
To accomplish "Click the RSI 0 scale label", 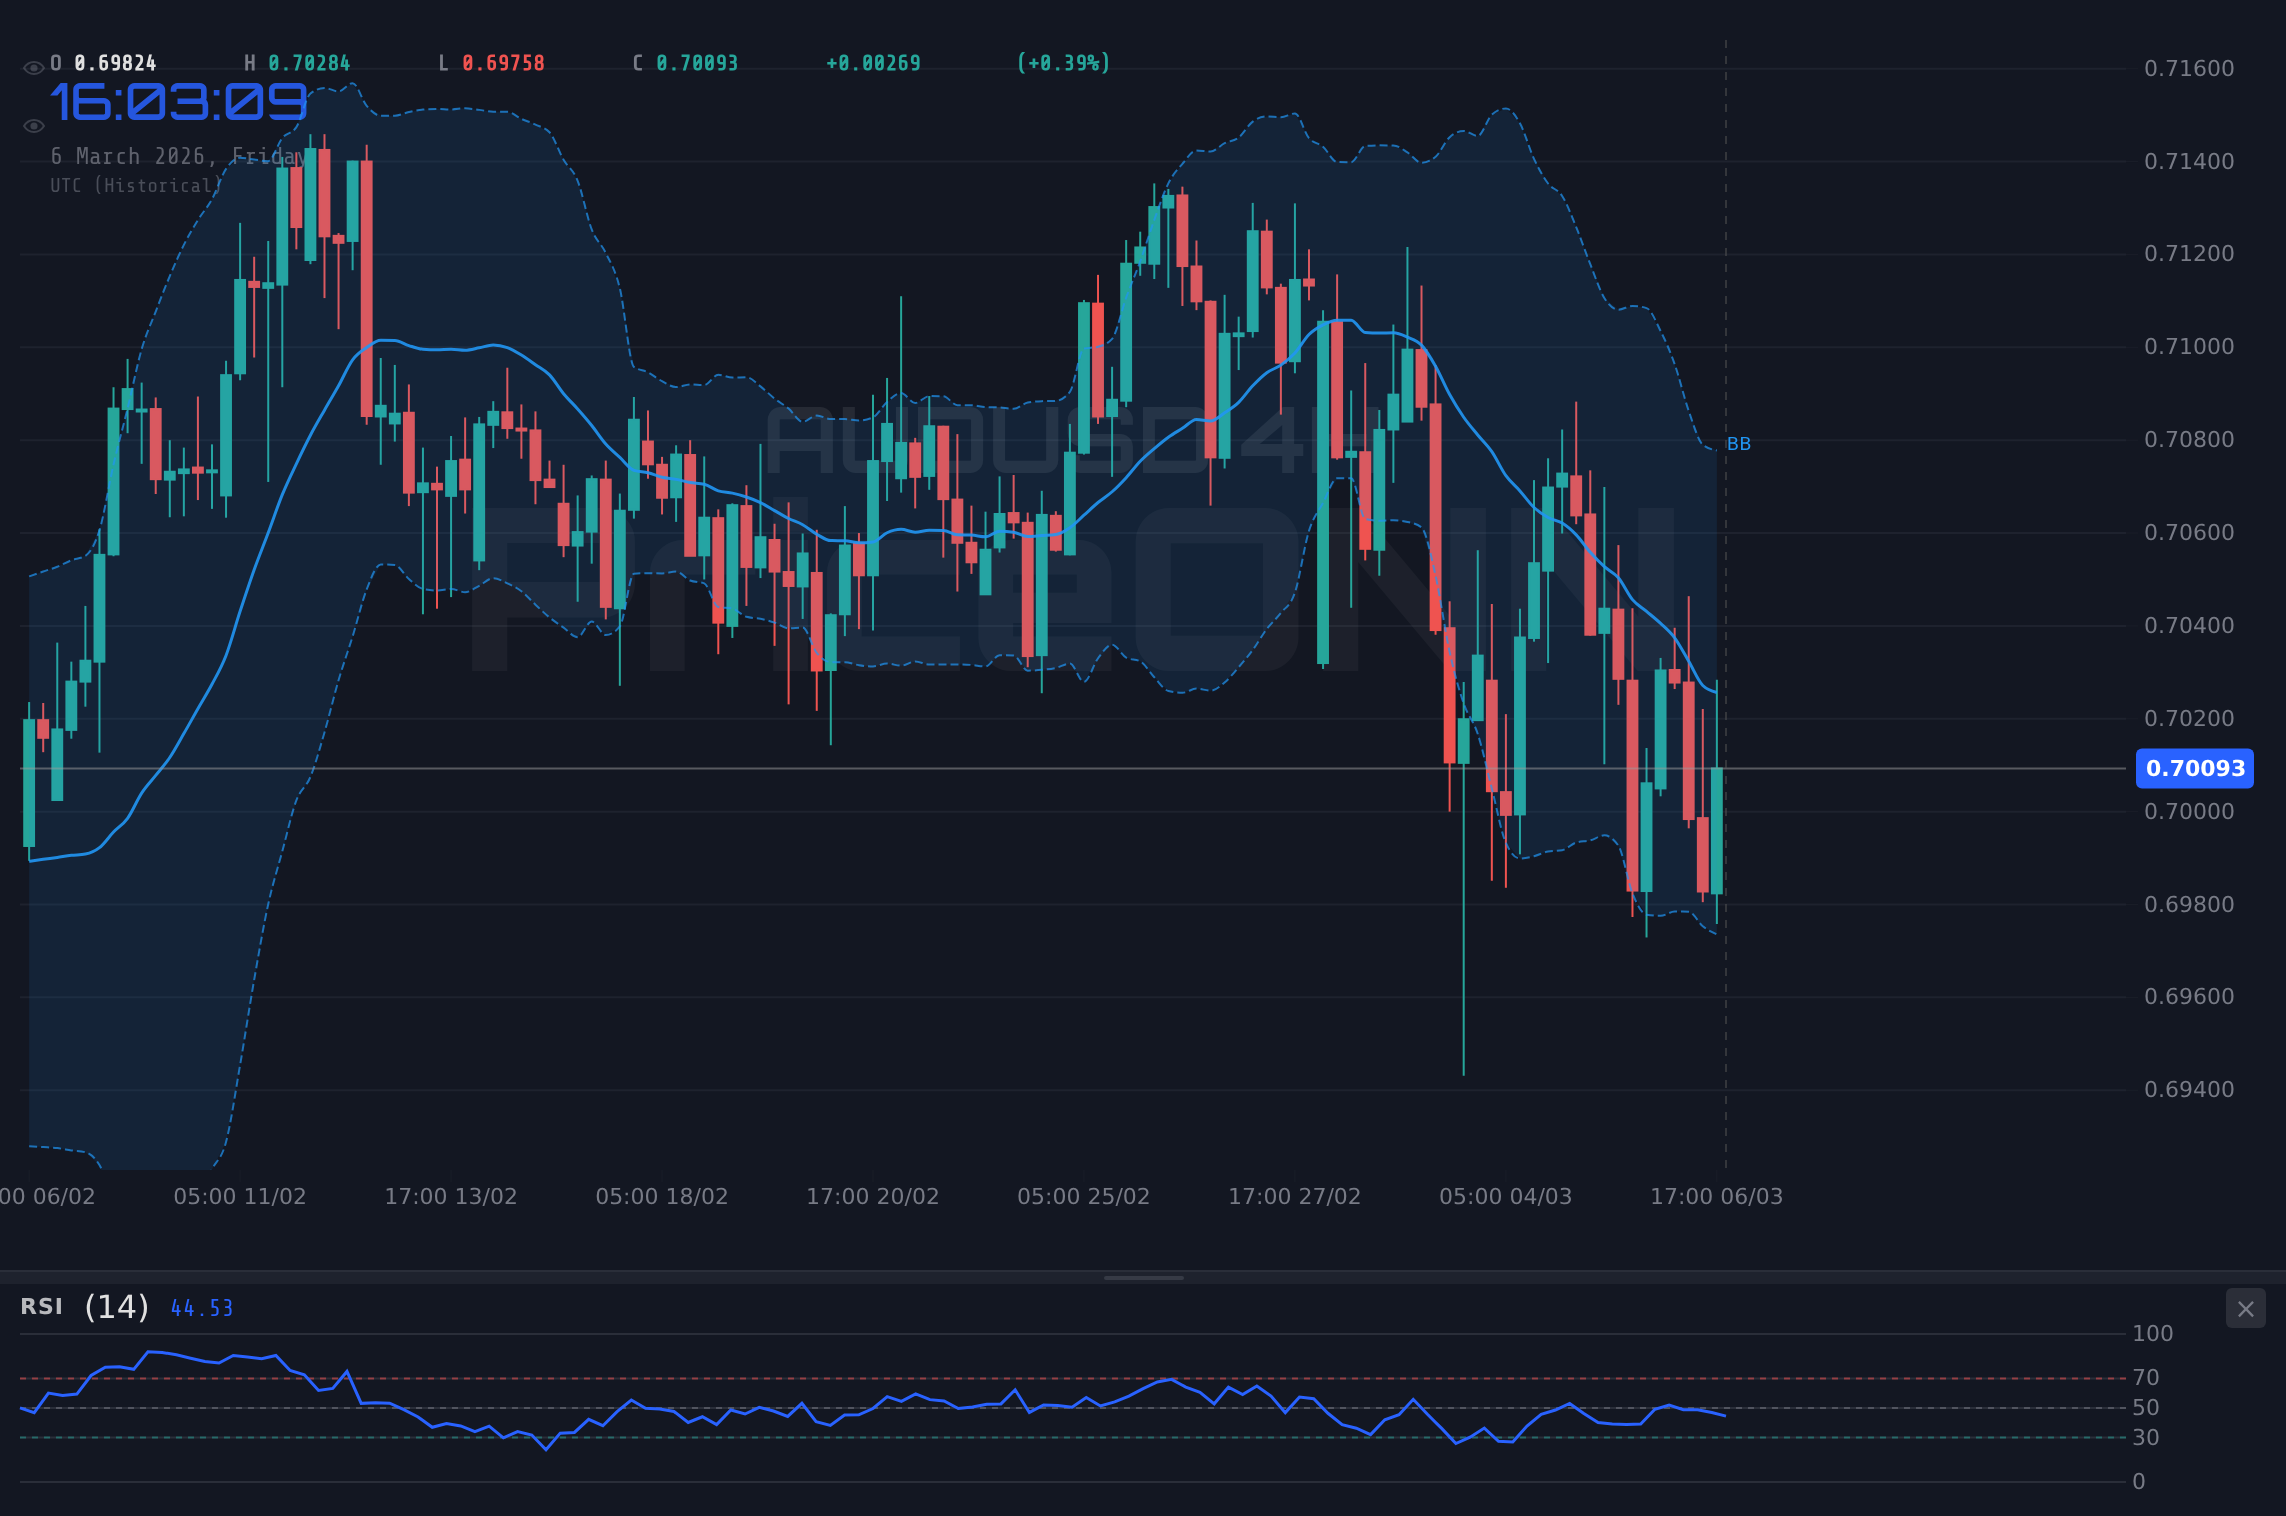I will tap(2139, 1482).
